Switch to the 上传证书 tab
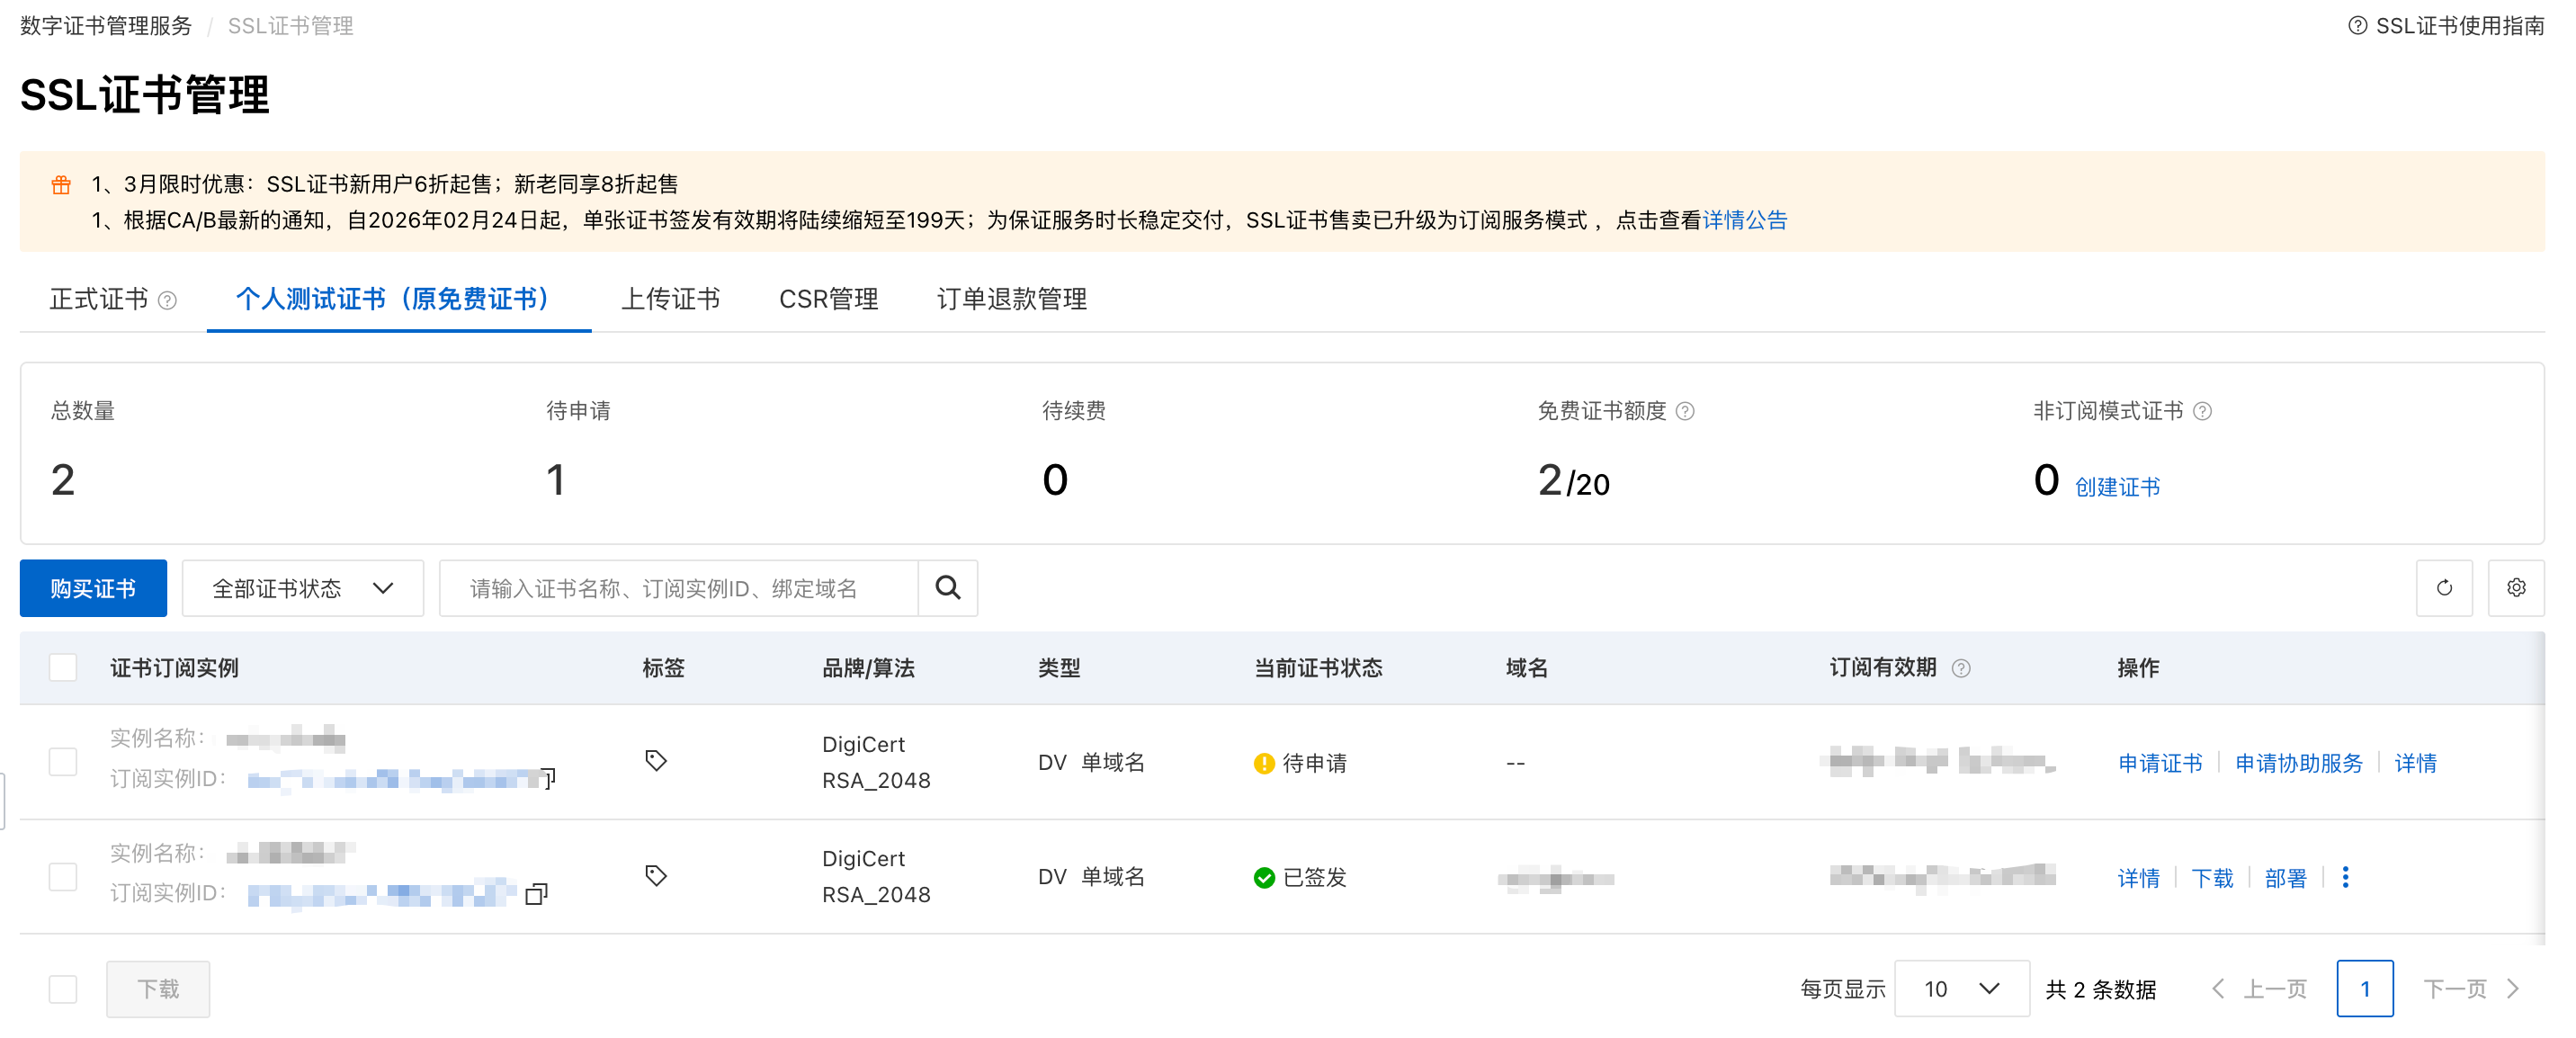This screenshot has height=1038, width=2576. click(x=670, y=298)
